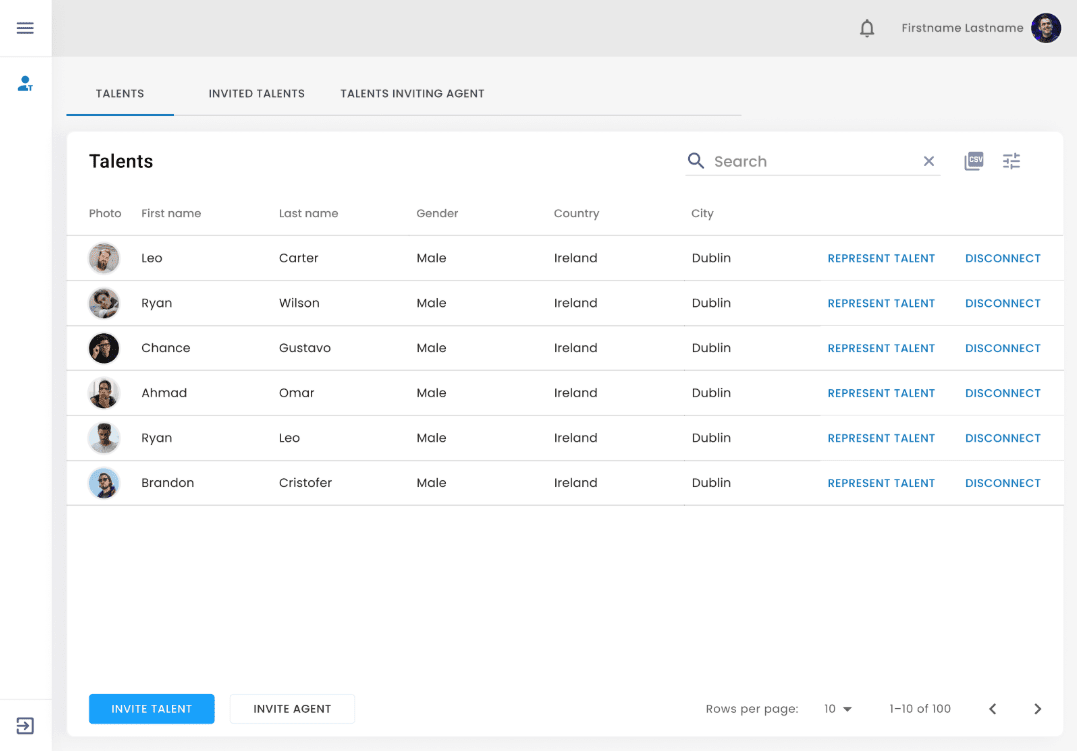Export the talents table as CSV
1077x751 pixels.
click(x=973, y=161)
